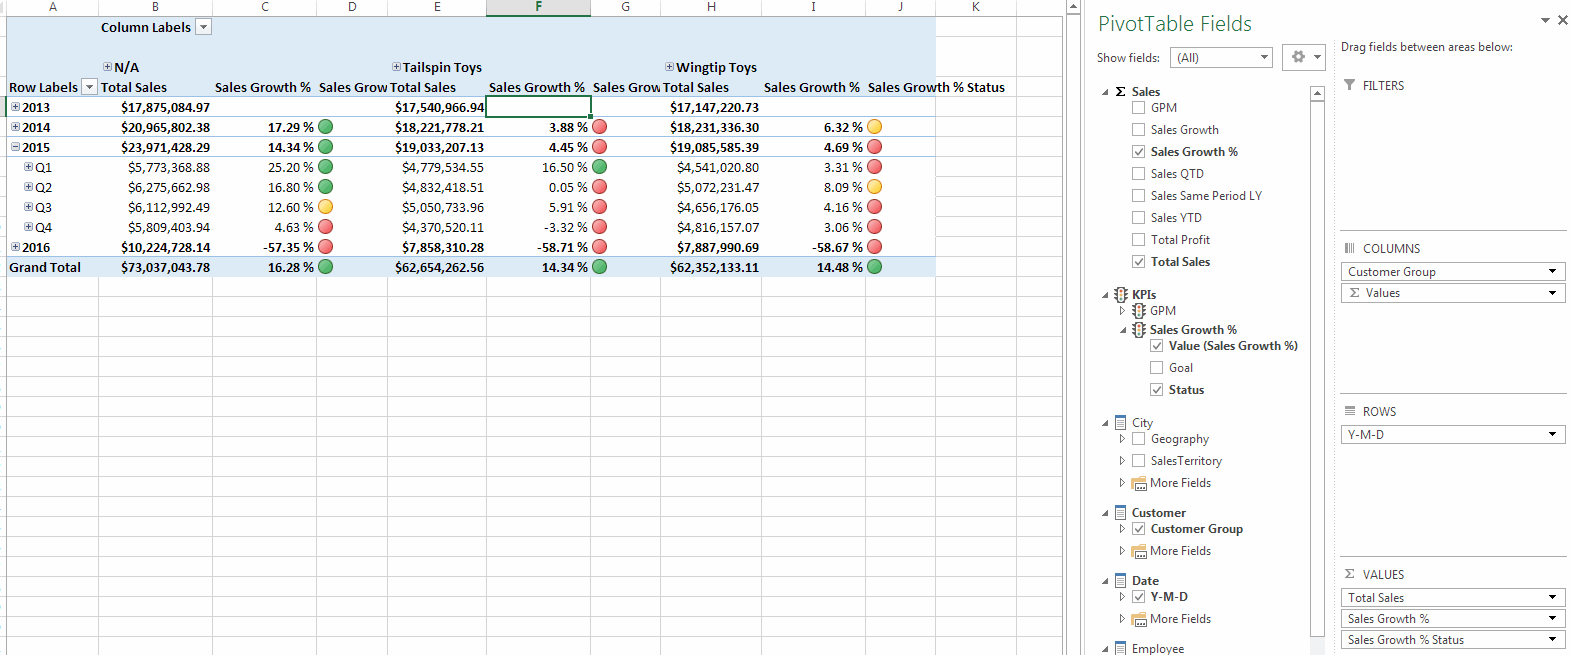This screenshot has width=1571, height=655.
Task: Check the Total Profit checkbox
Action: (x=1138, y=239)
